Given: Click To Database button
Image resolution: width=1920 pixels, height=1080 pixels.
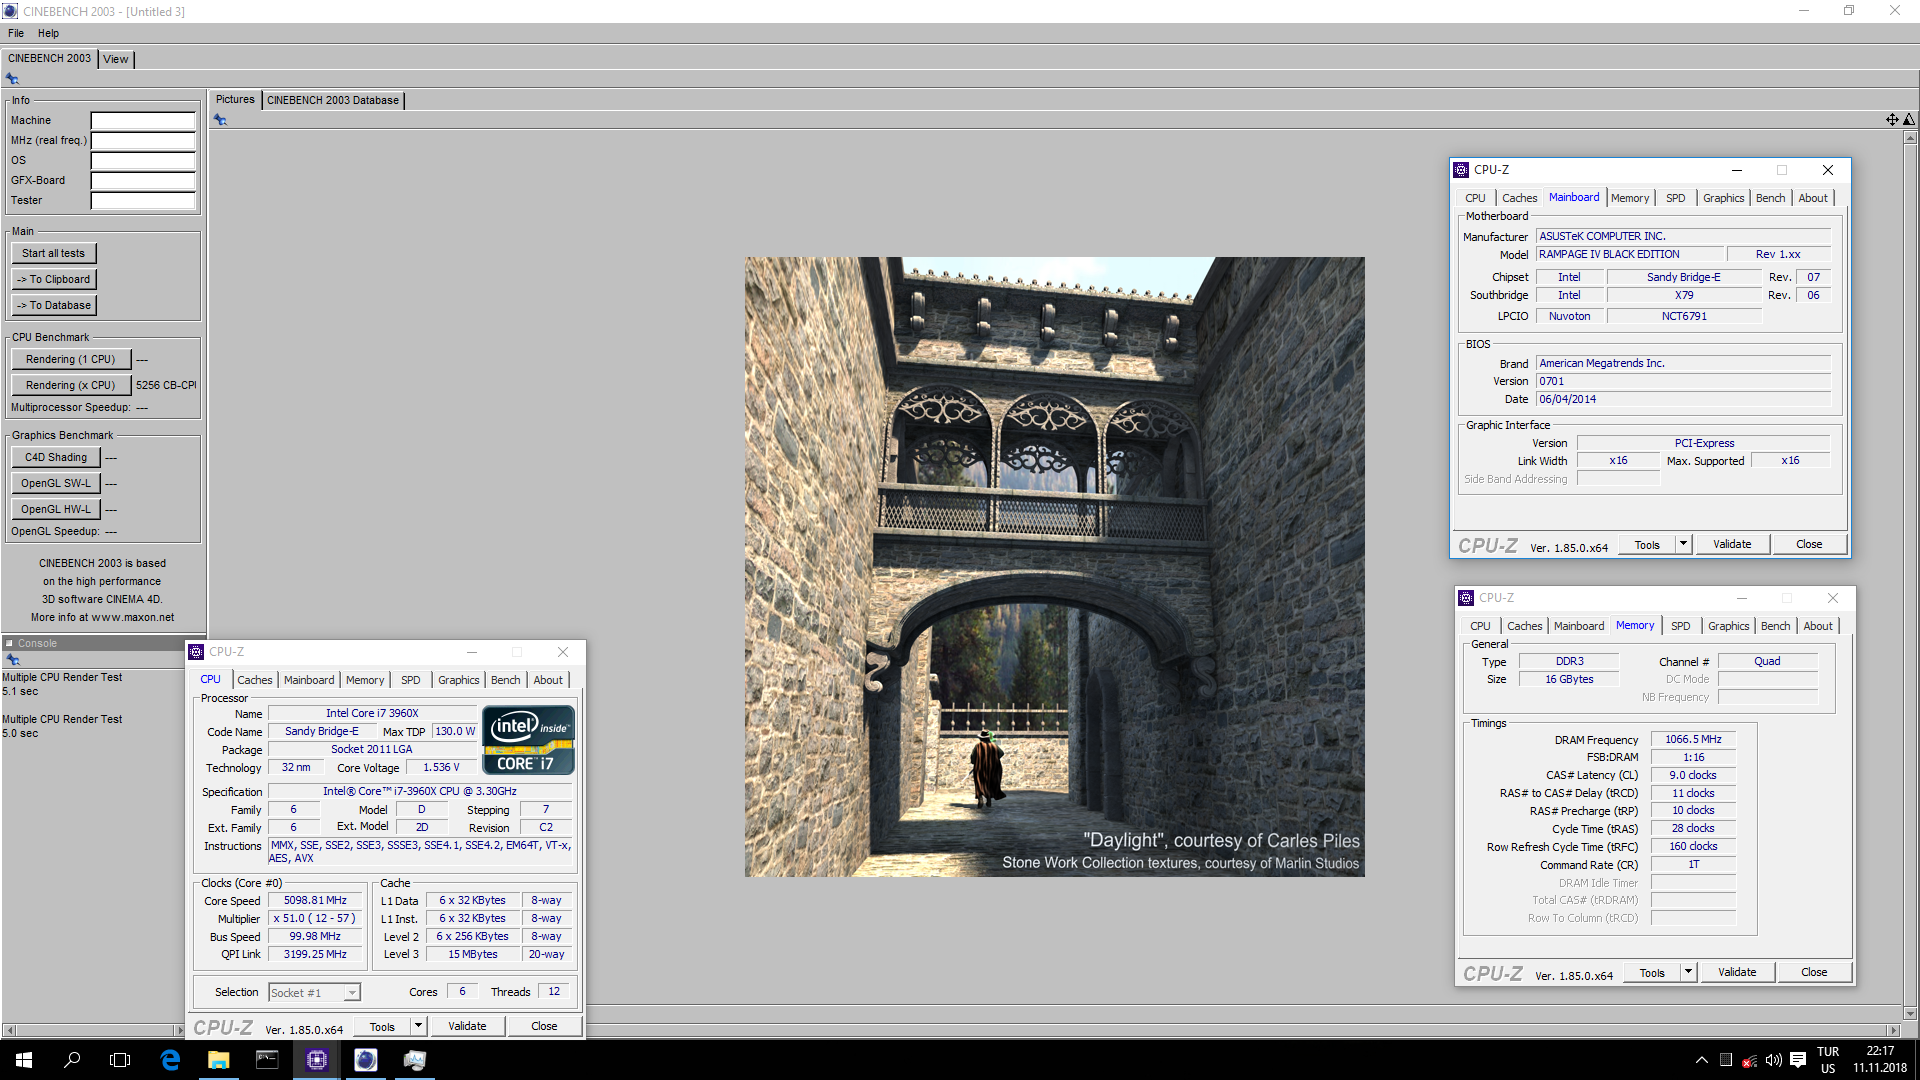Looking at the screenshot, I should pos(54,305).
